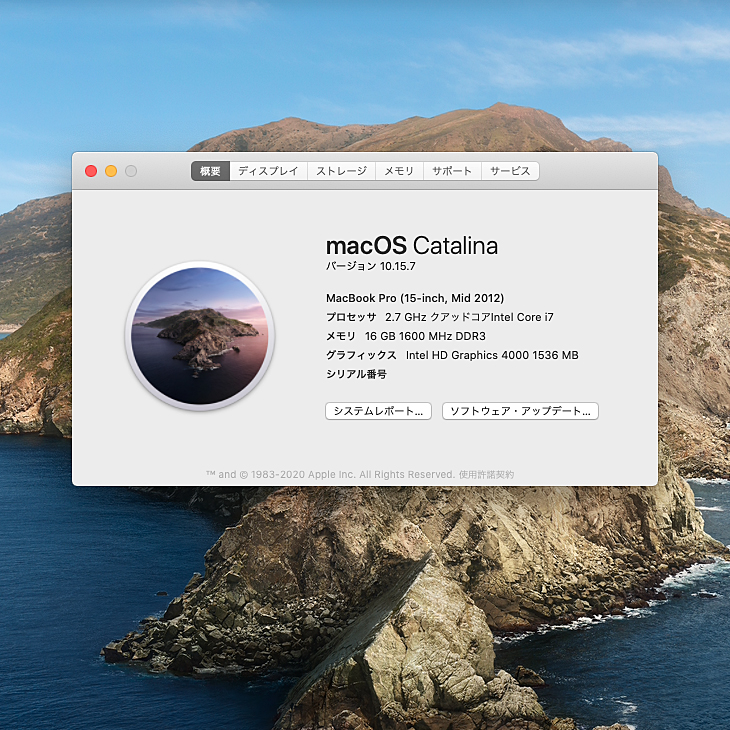Viewport: 730px width, 730px height.
Task: Click the MacBook Pro (15-inch, Mid 2012) text
Action: (x=415, y=298)
